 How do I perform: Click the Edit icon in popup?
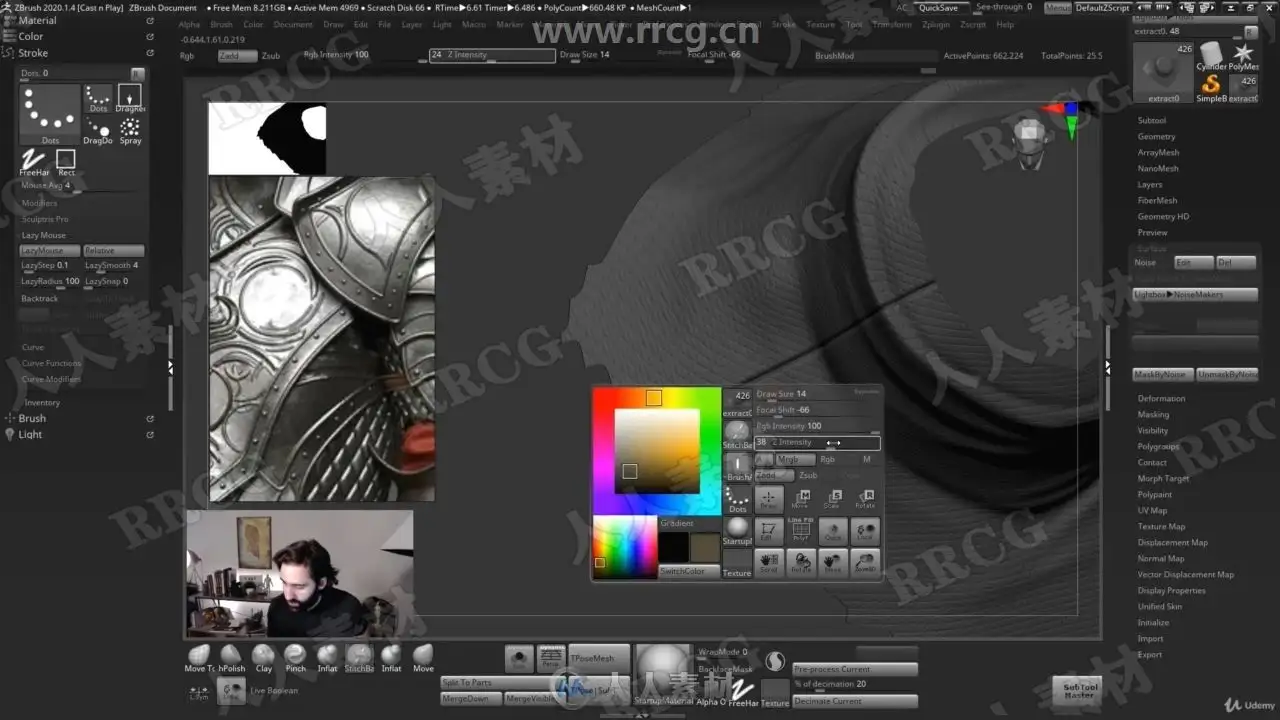coord(768,531)
